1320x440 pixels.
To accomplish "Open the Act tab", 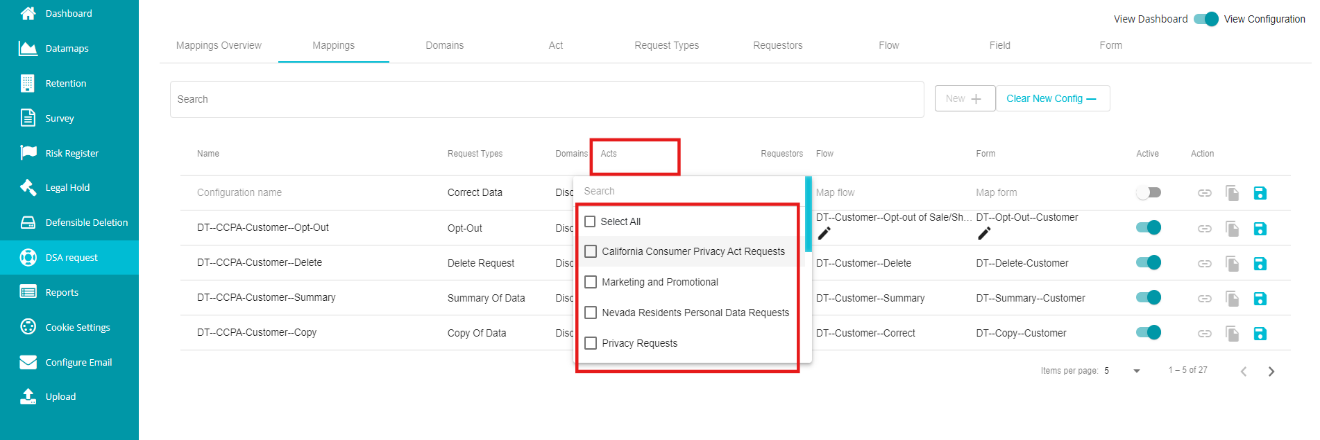I will pyautogui.click(x=556, y=46).
